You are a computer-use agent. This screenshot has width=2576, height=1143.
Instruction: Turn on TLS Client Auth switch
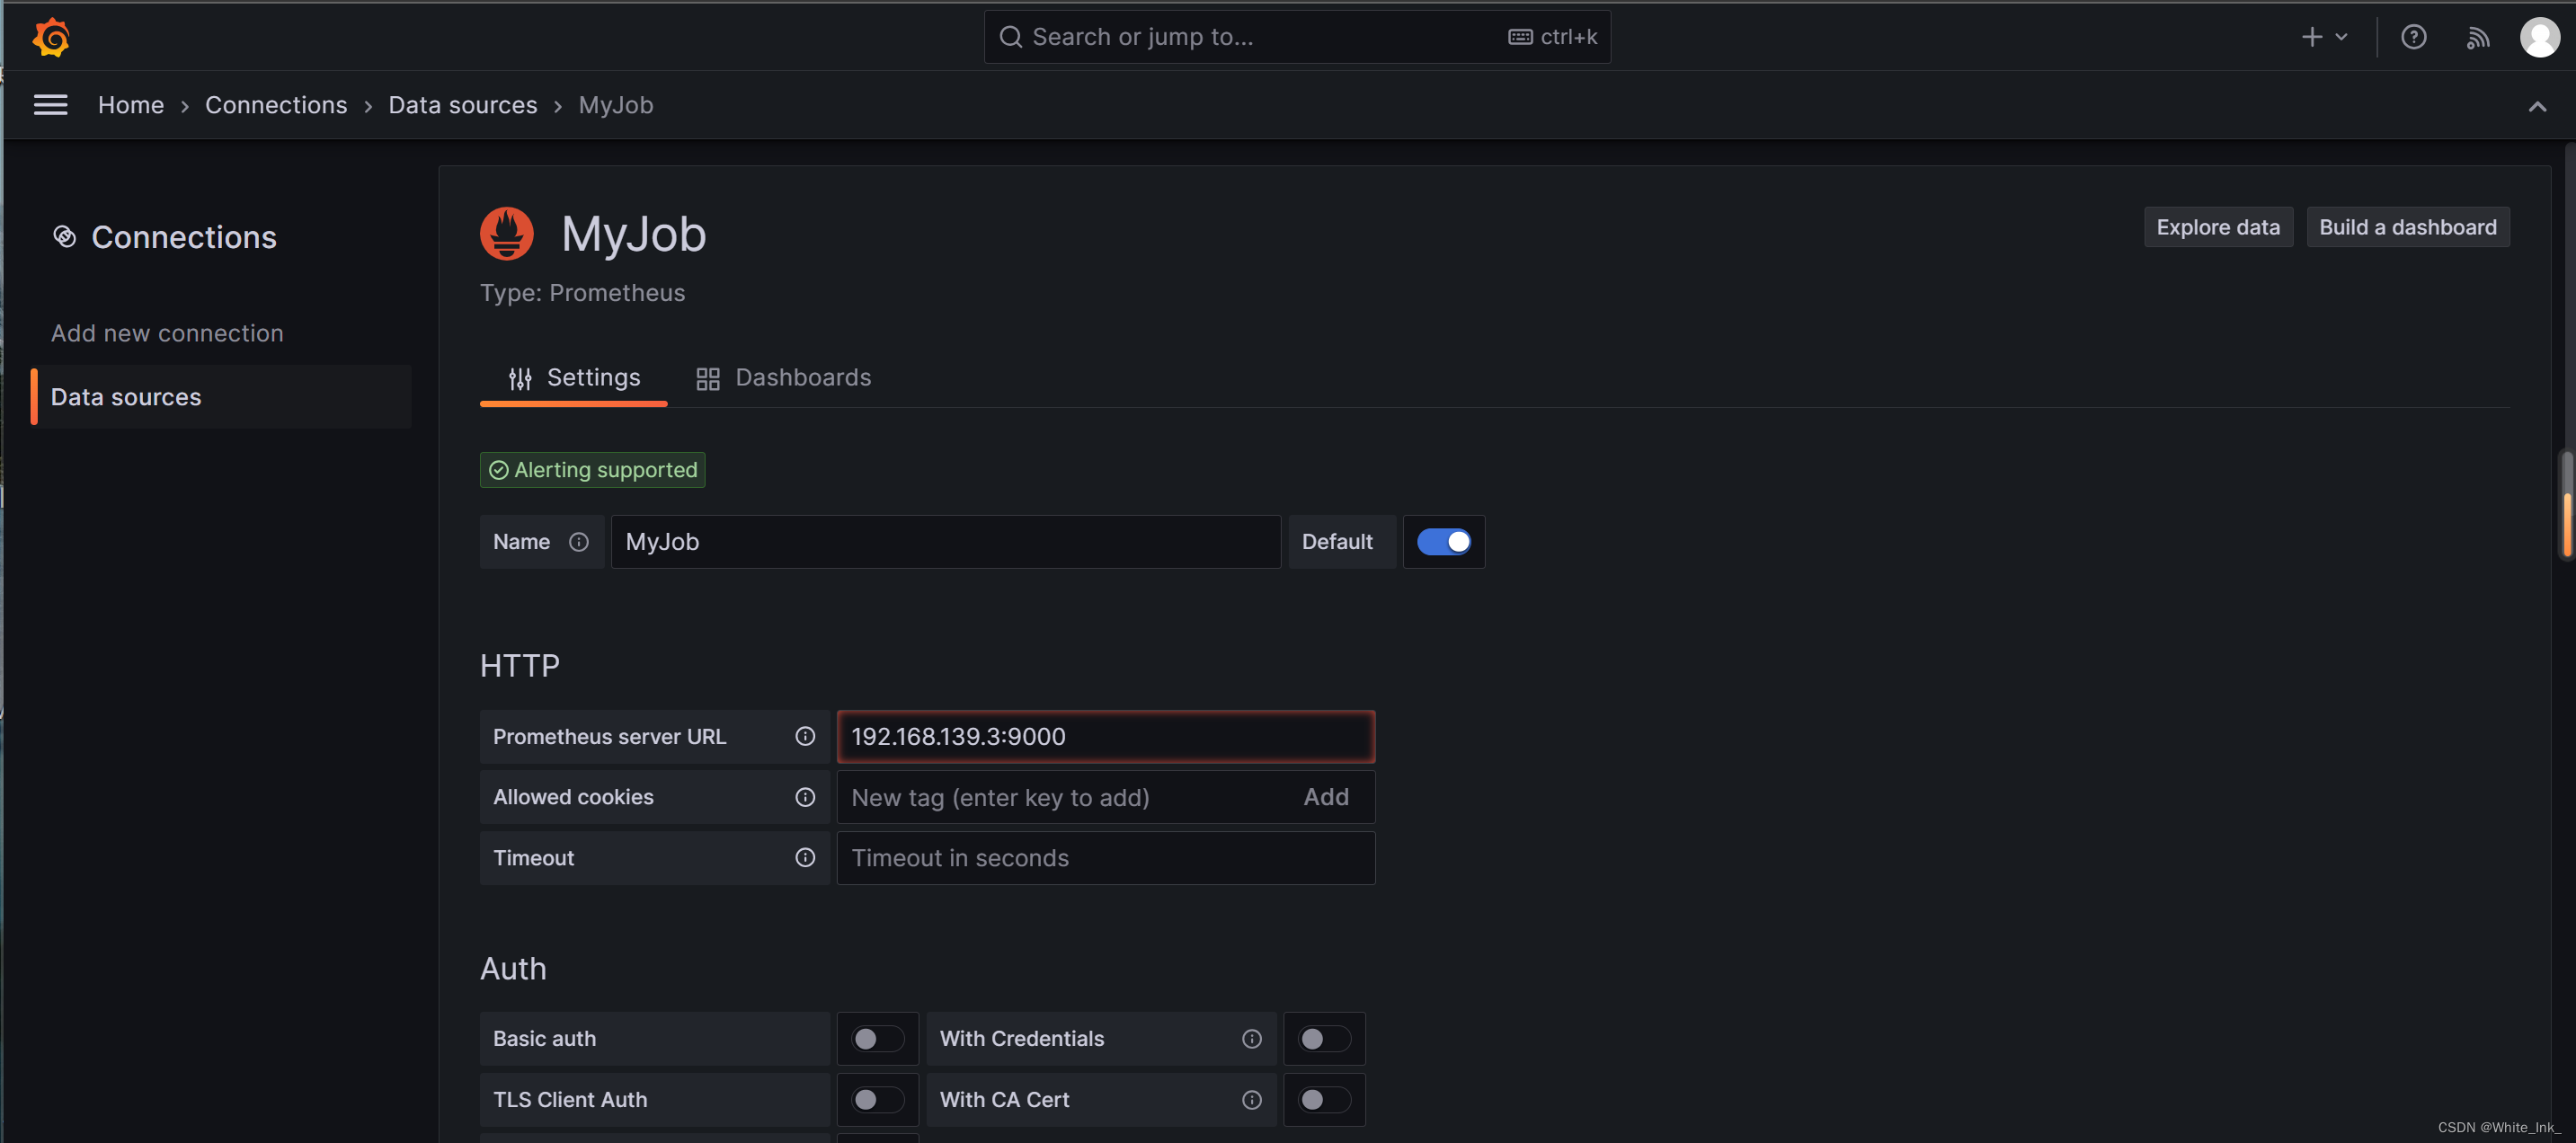876,1100
